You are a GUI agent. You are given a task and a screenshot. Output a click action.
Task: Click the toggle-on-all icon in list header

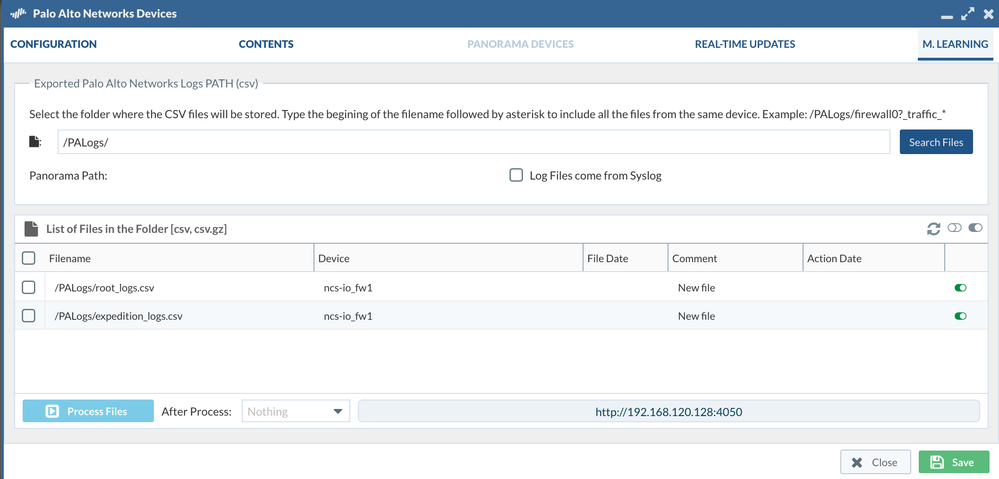tap(975, 228)
